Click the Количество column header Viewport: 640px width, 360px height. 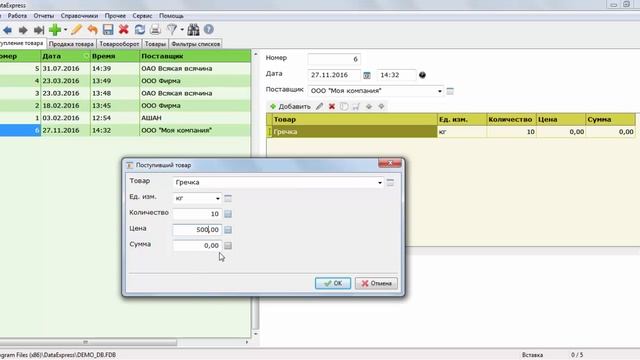[511, 120]
